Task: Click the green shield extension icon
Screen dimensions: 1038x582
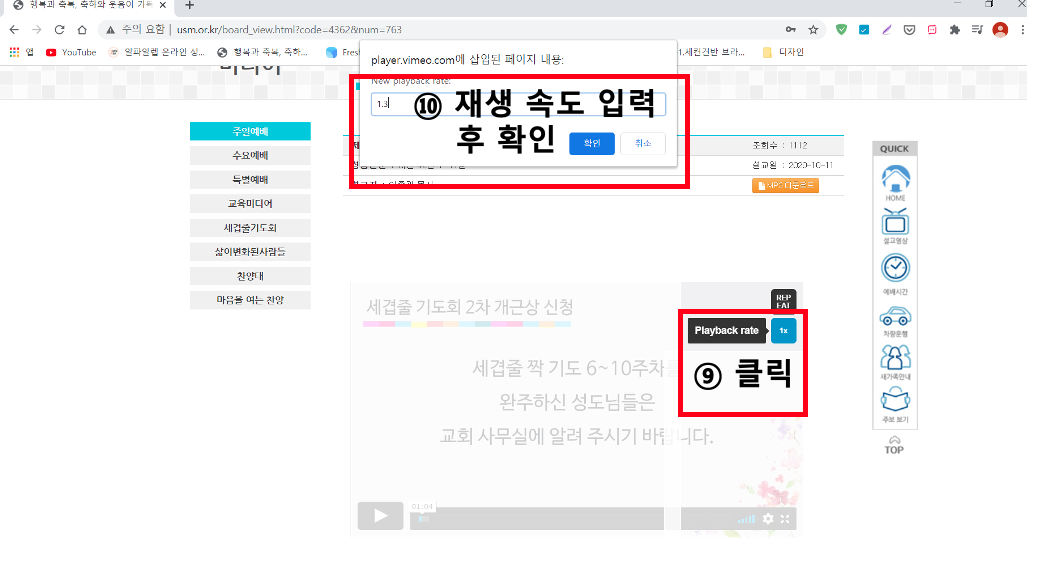Action: click(841, 30)
